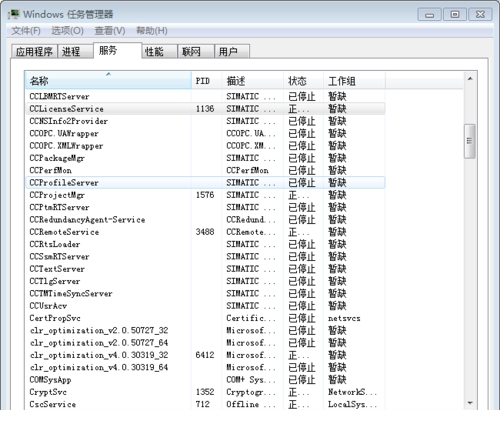Open the 帮助(H) menu
Screen dimensions: 500x426
click(x=152, y=31)
